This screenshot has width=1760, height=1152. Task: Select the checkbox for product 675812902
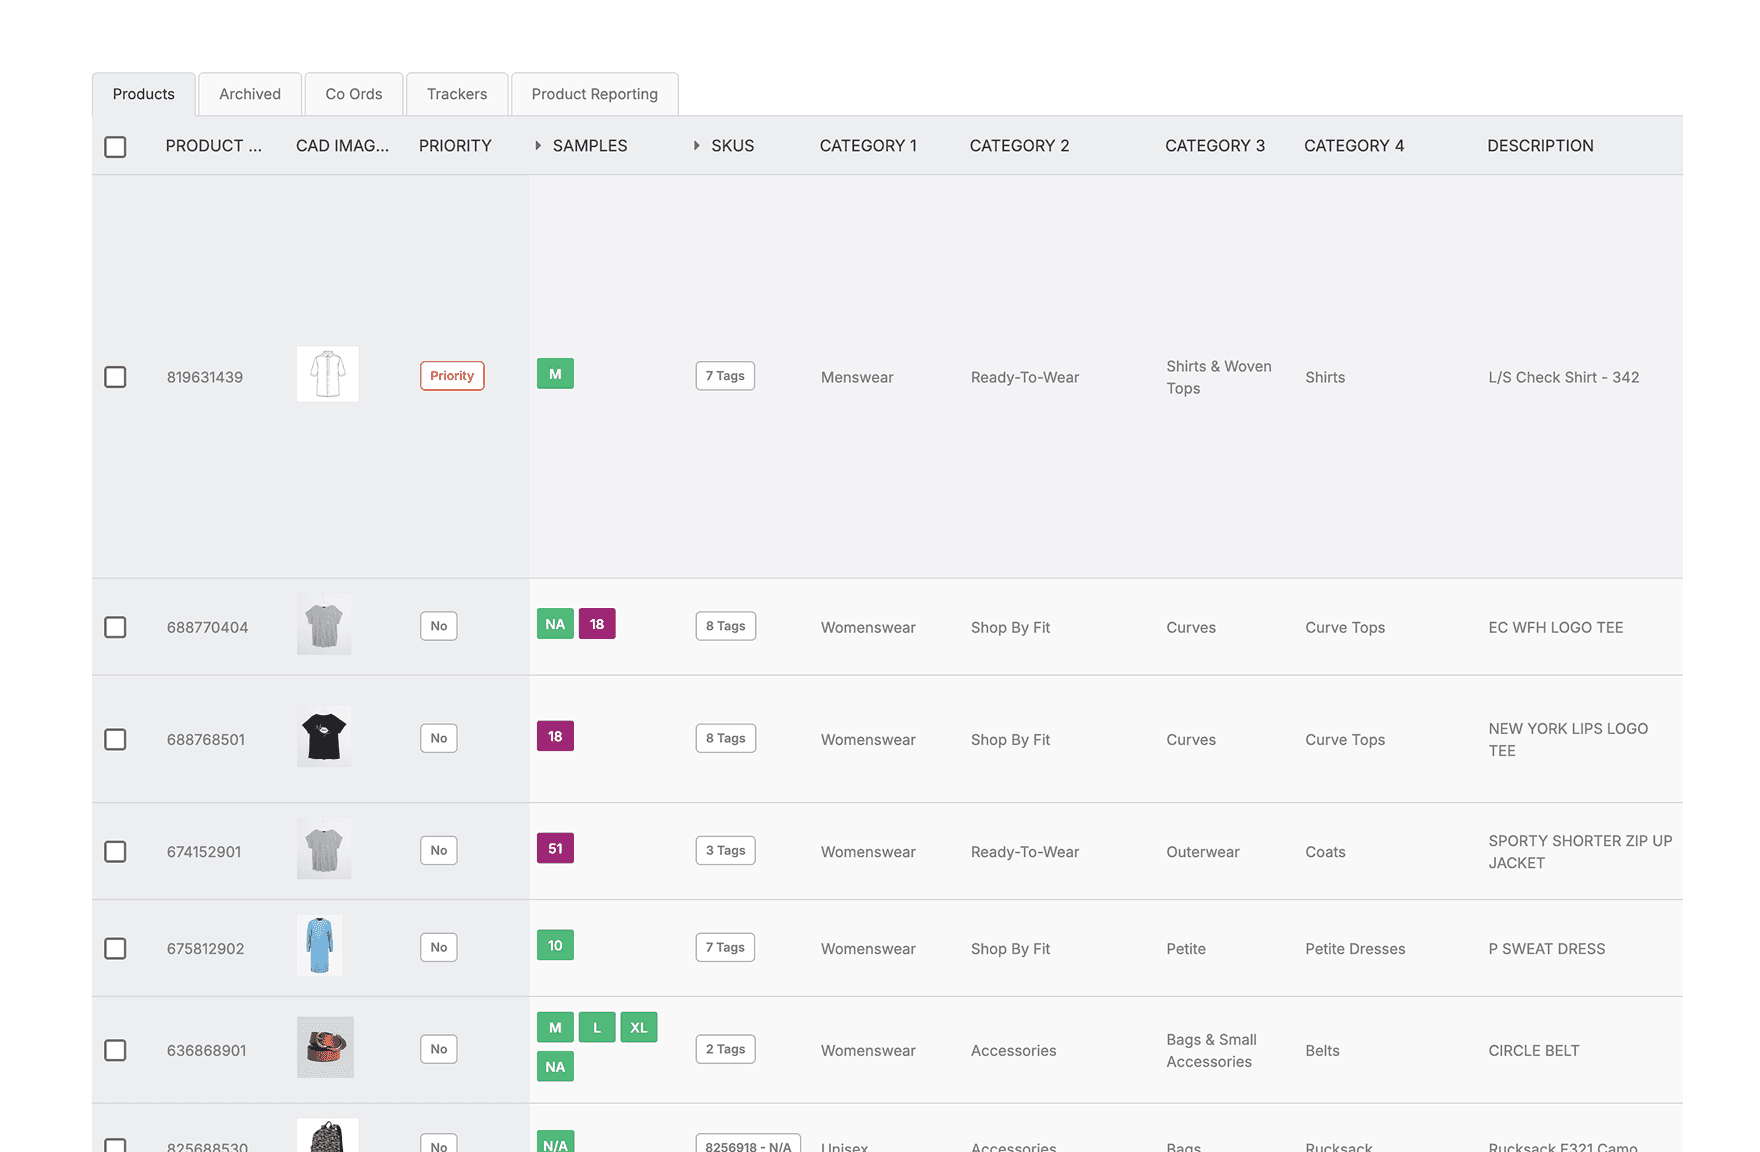115,948
